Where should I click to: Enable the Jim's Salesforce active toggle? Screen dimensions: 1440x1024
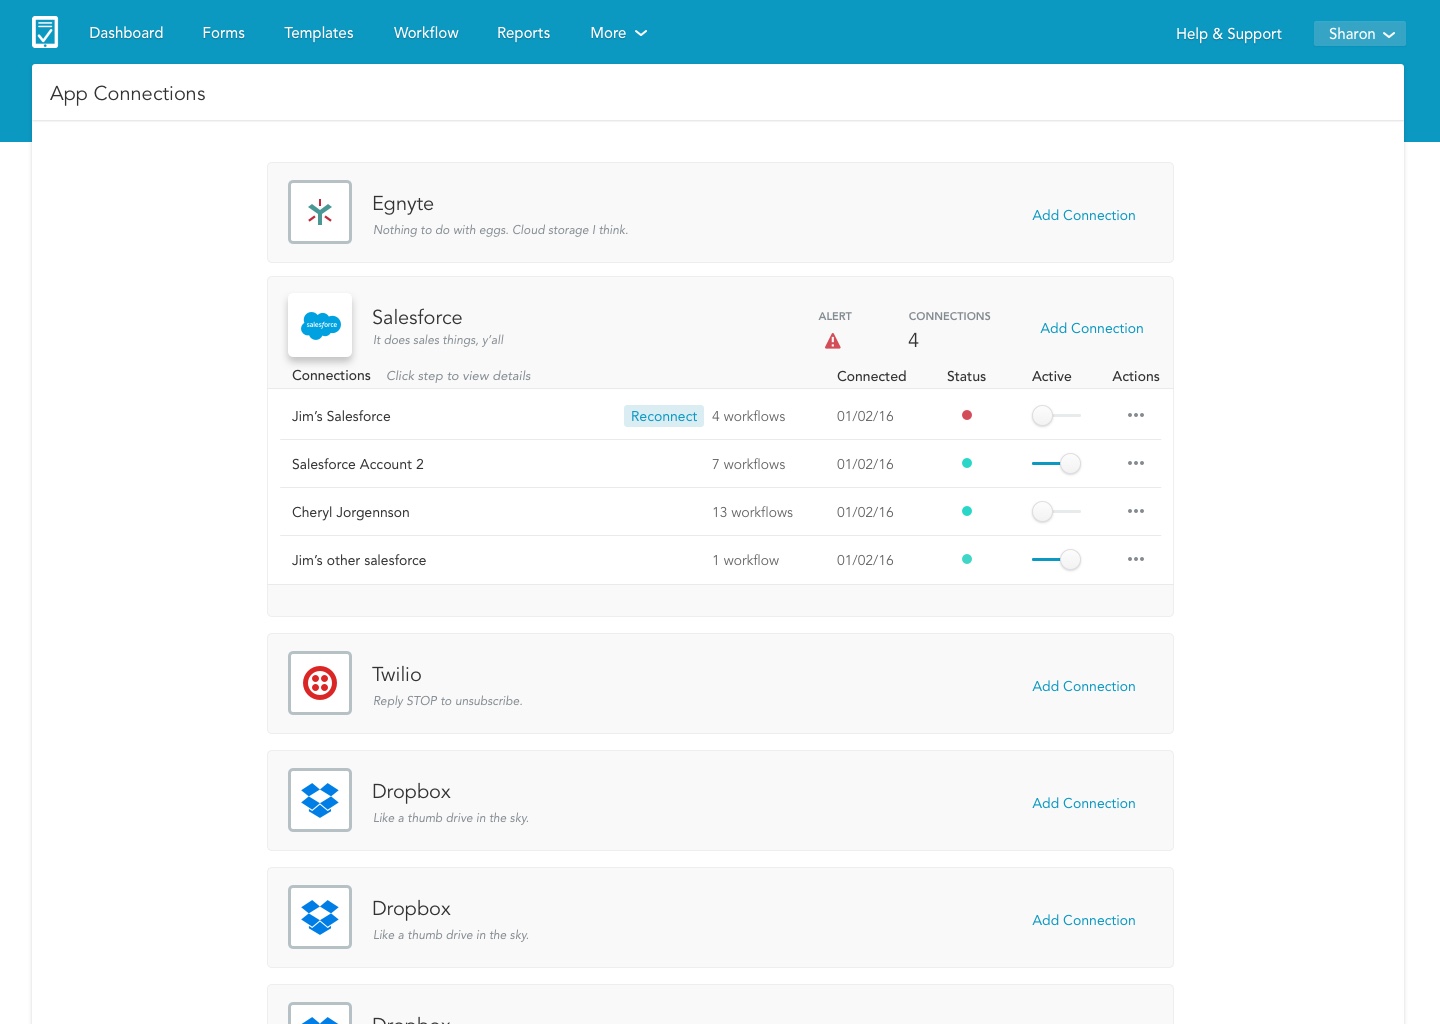(1055, 416)
